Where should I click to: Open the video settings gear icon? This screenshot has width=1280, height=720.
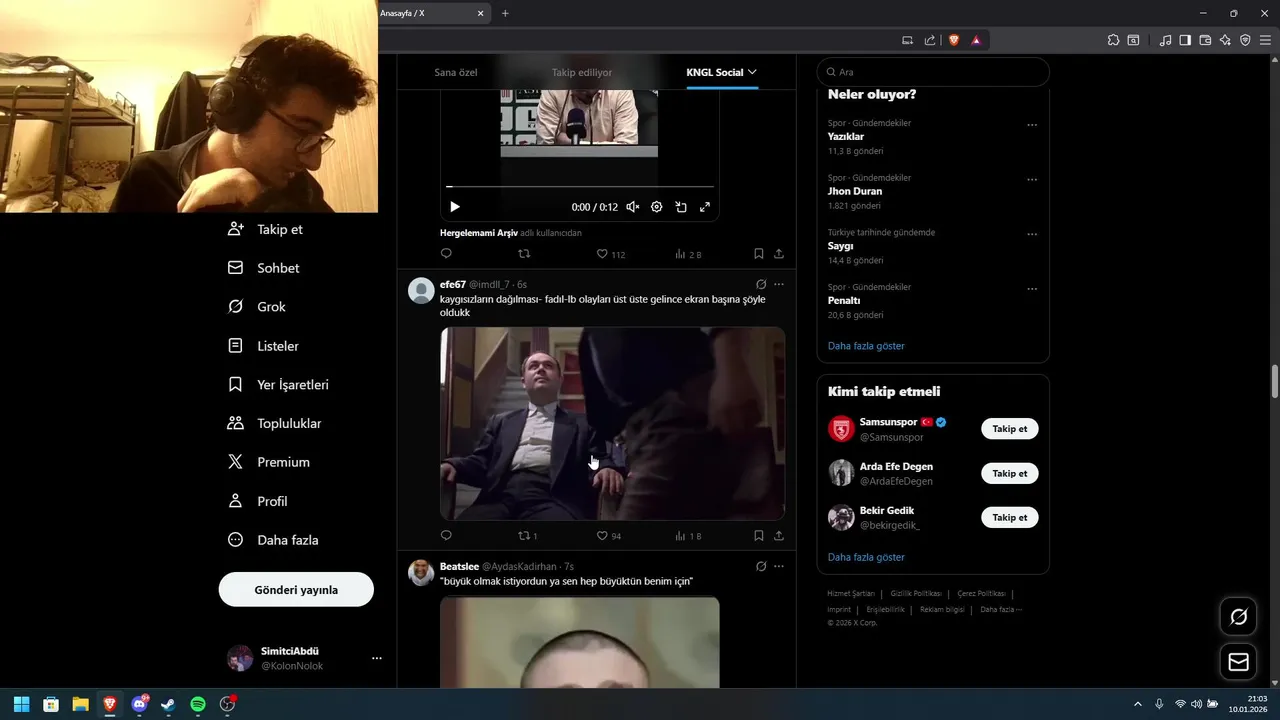coord(657,207)
